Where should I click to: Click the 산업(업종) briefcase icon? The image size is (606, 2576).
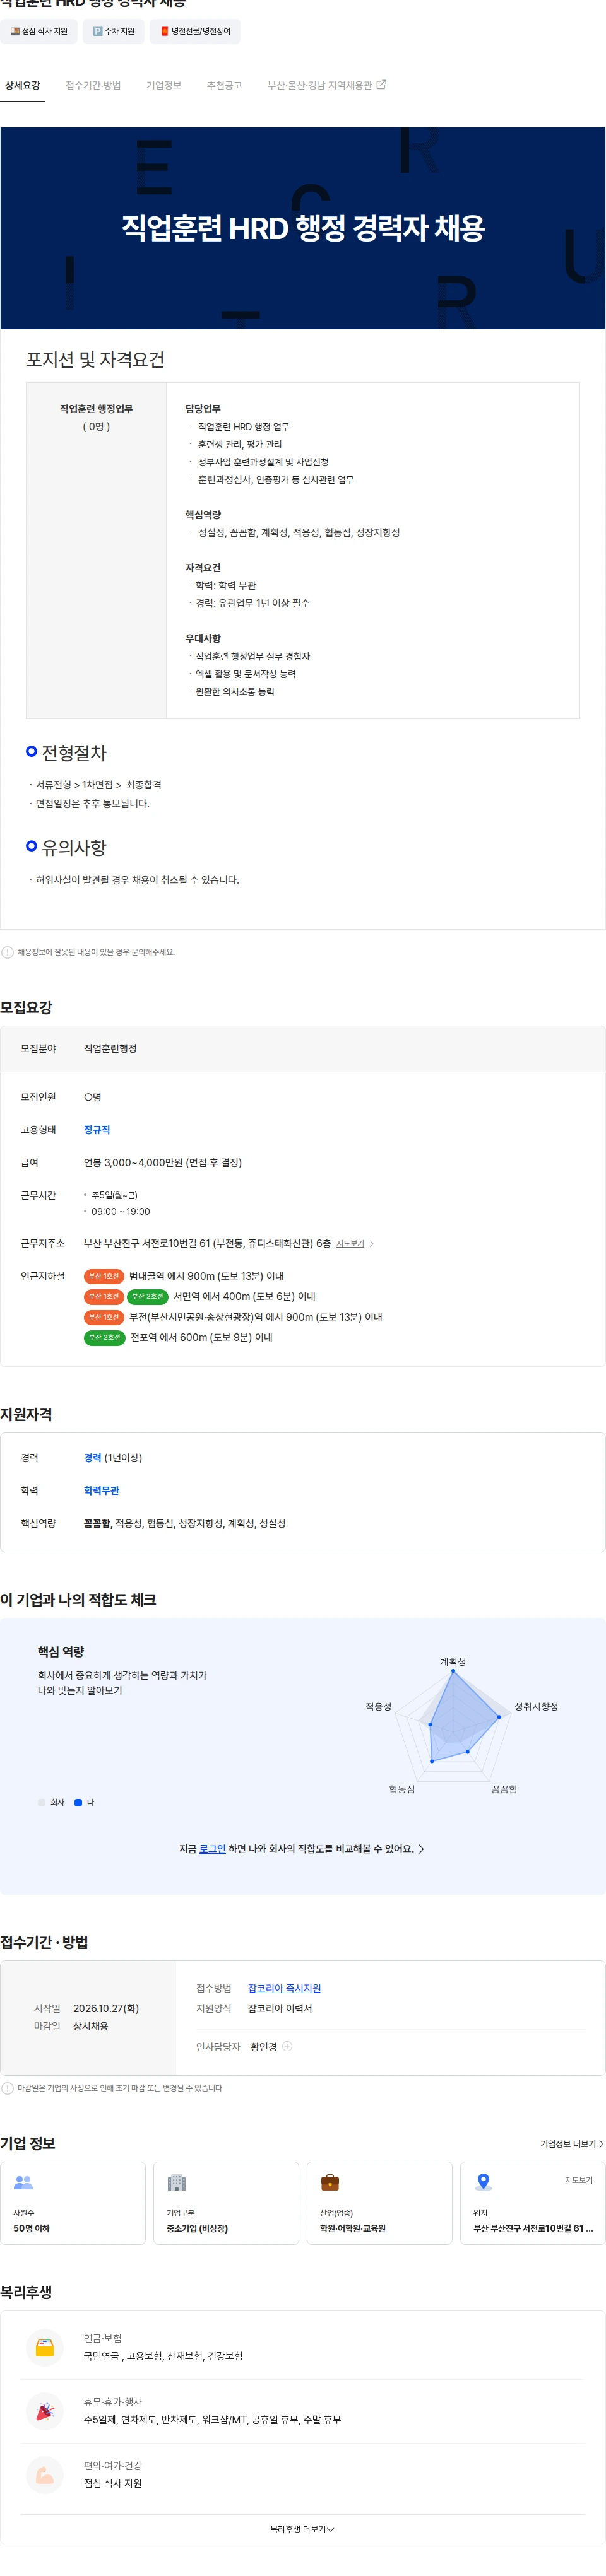pyautogui.click(x=330, y=2183)
